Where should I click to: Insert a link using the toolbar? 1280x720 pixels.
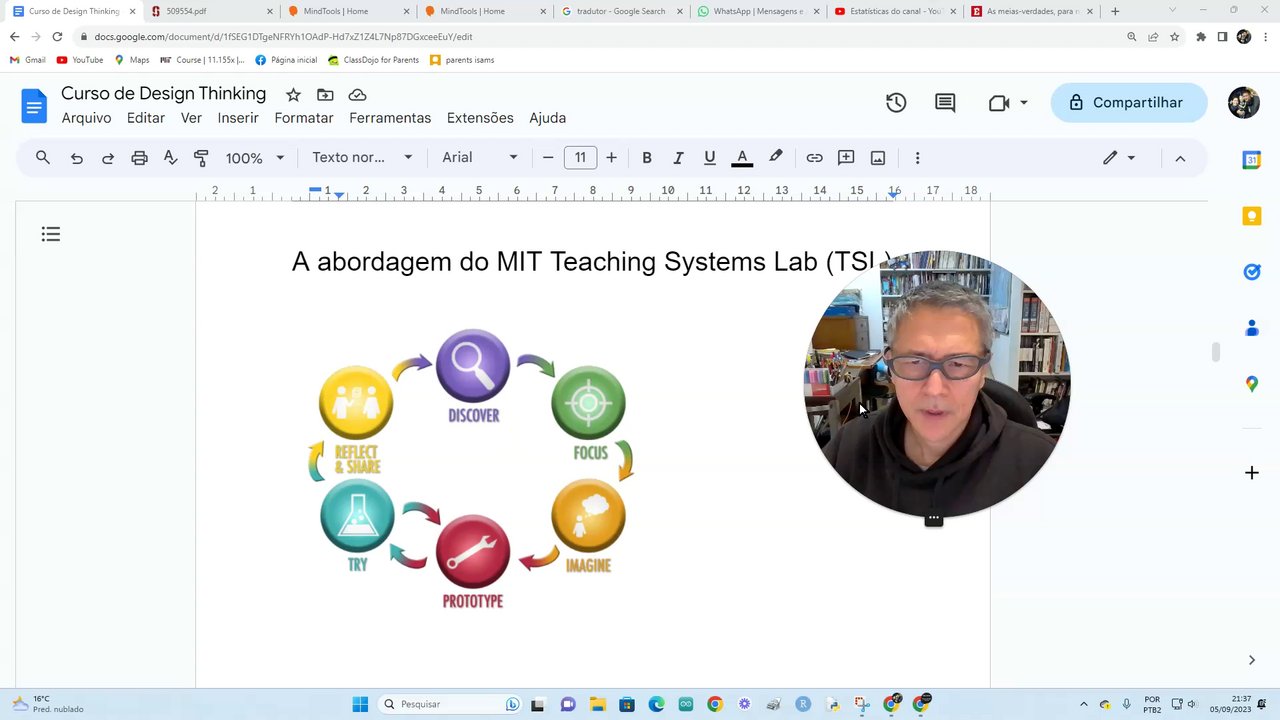tap(814, 158)
